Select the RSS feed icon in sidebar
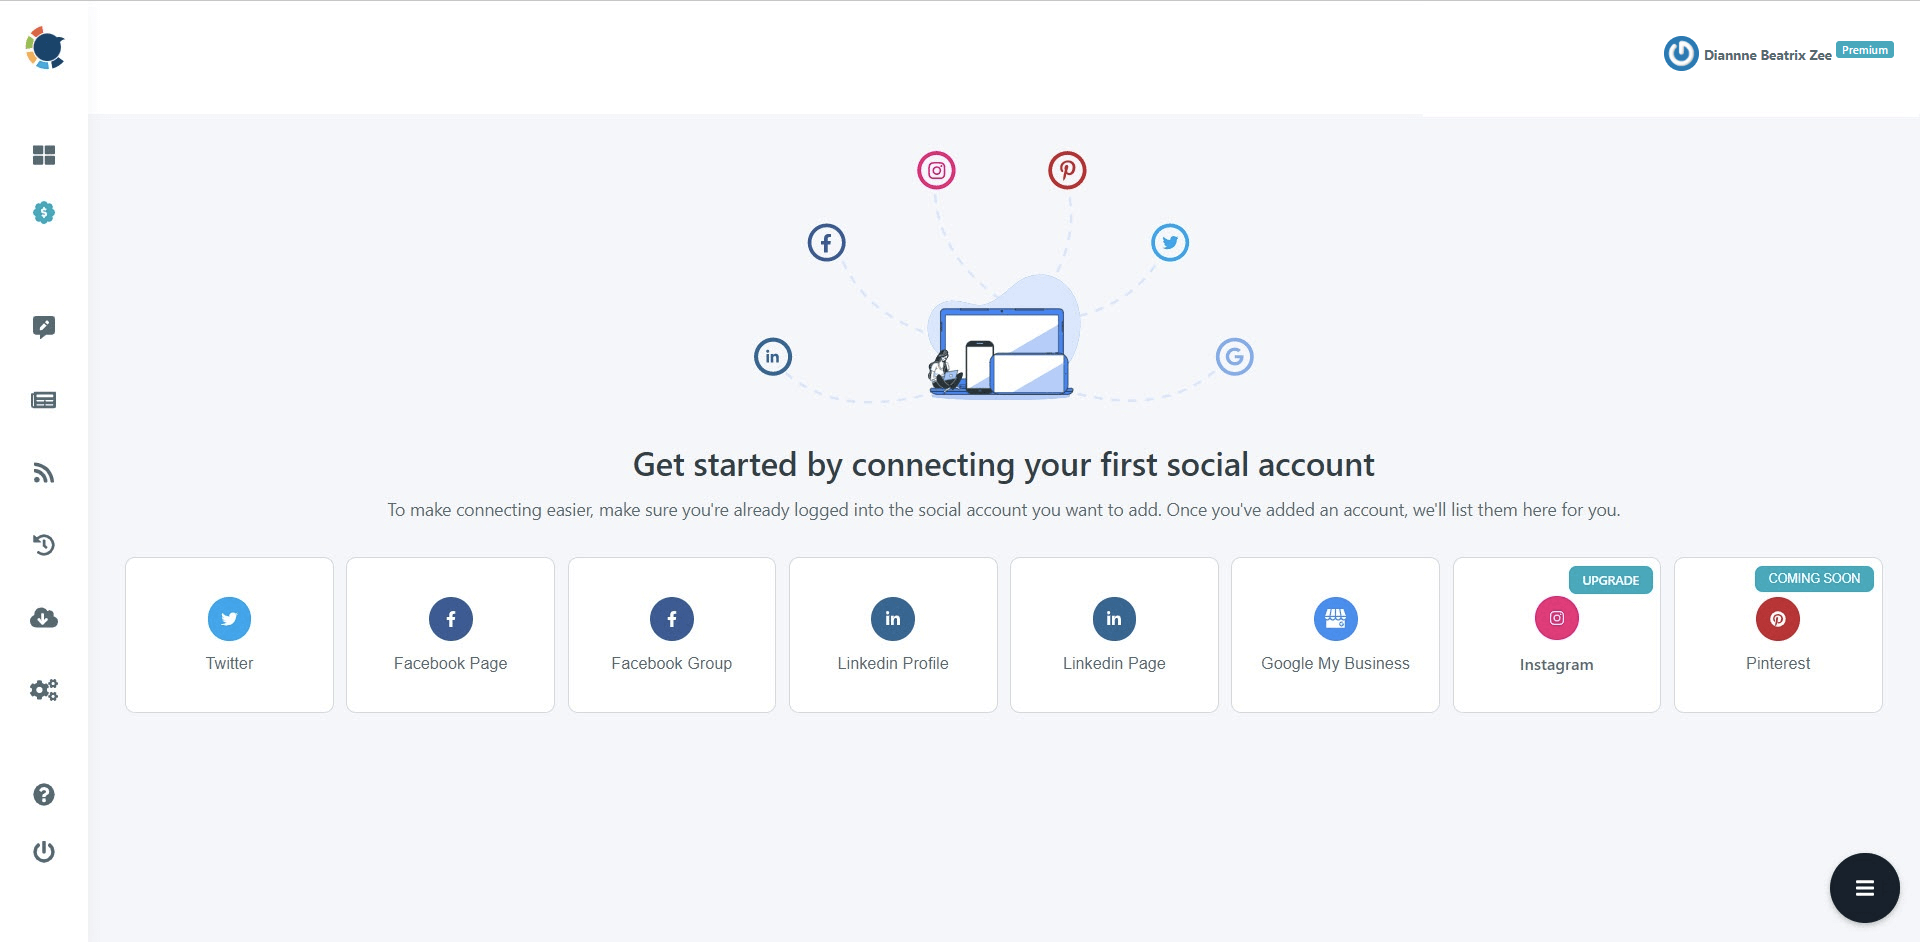The image size is (1920, 942). (x=44, y=472)
